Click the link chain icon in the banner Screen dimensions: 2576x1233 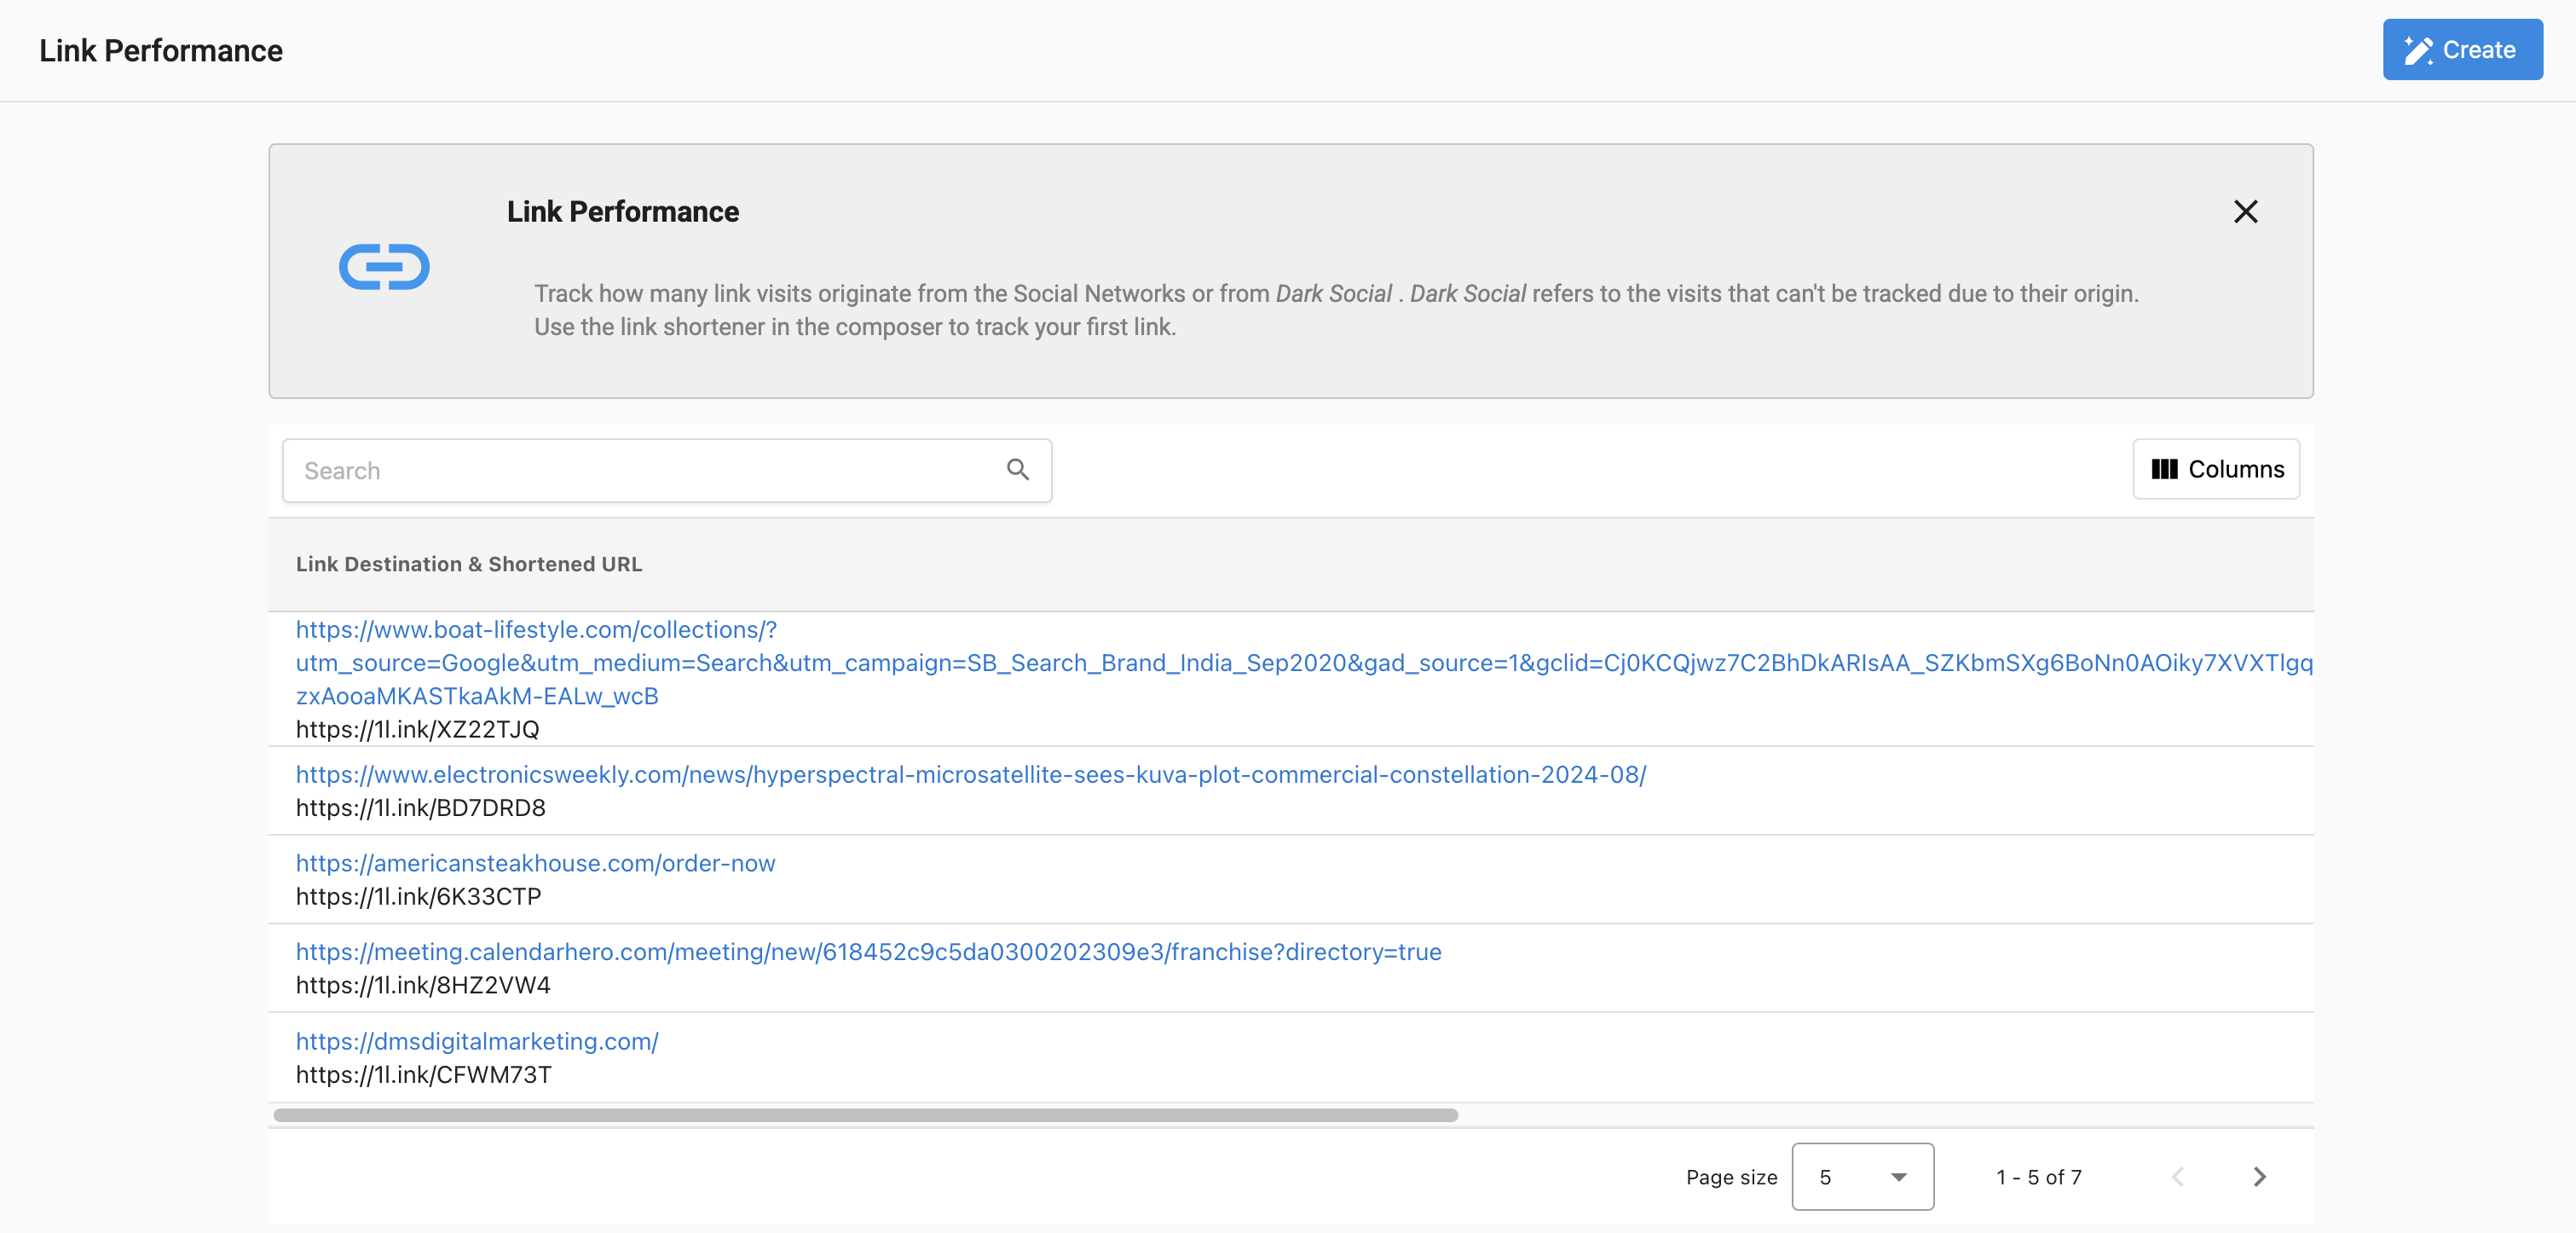point(385,266)
